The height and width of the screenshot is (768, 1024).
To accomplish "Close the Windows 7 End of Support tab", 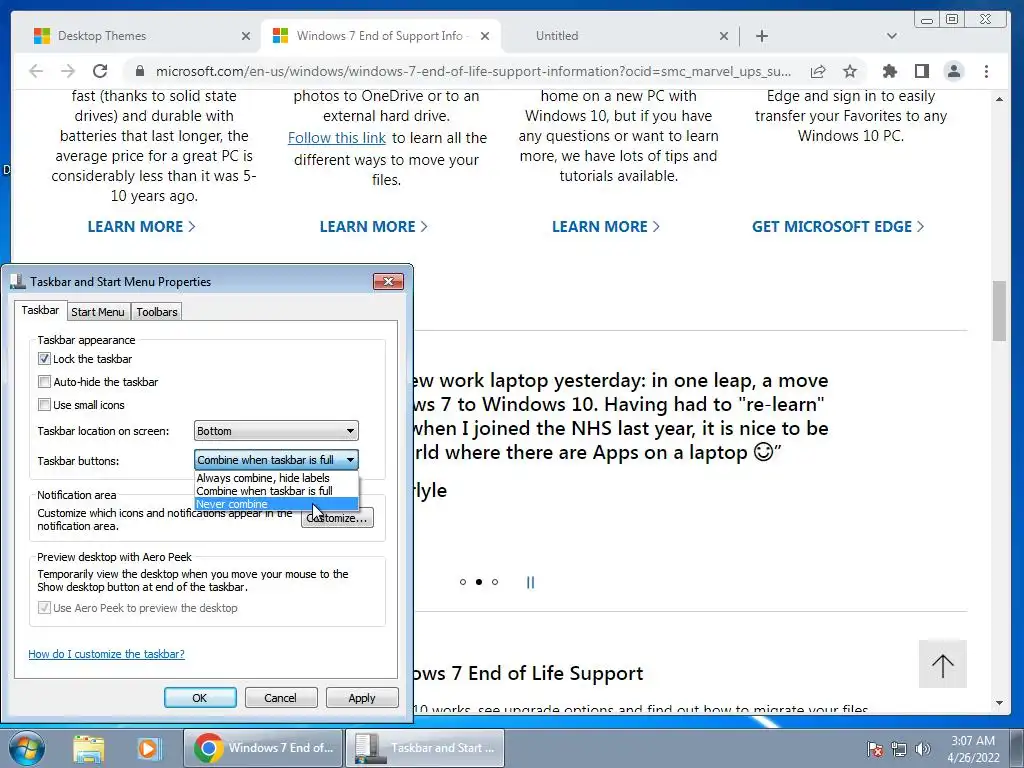I will (x=485, y=36).
